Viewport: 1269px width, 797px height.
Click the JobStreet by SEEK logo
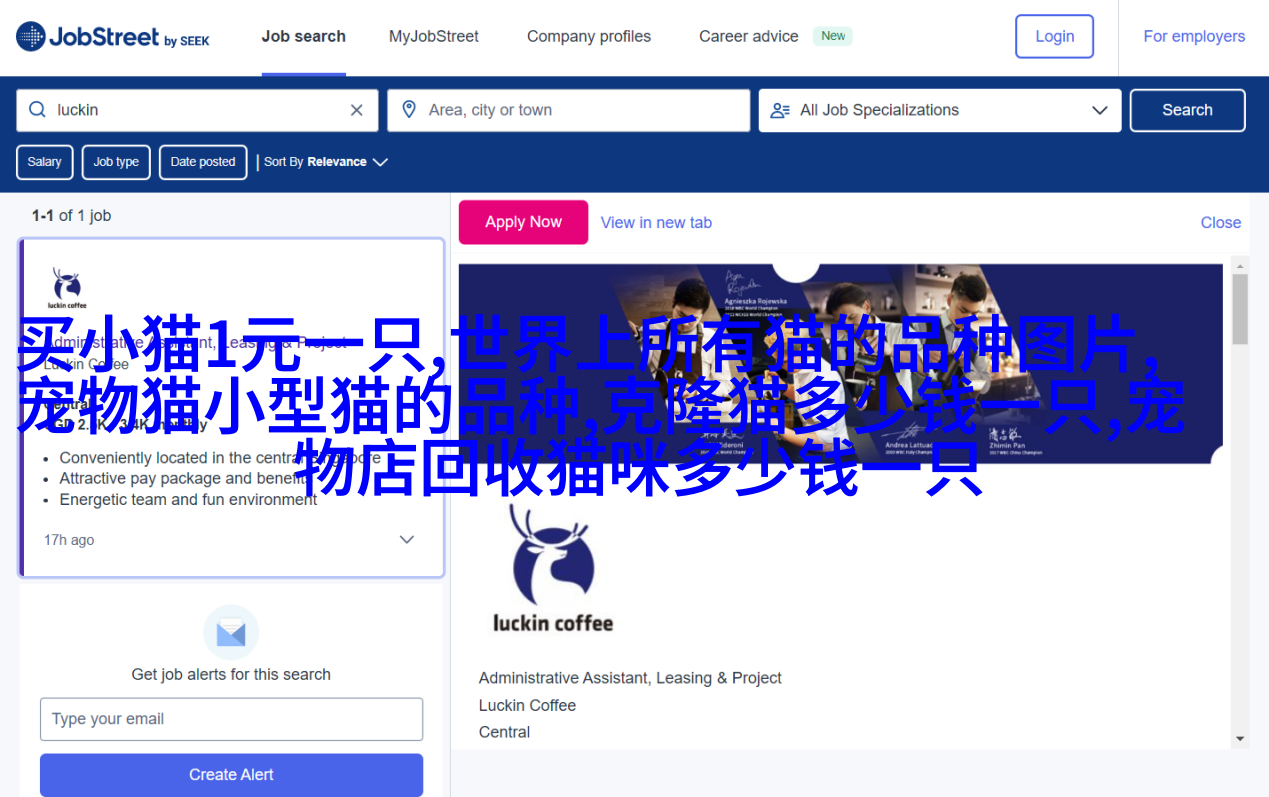[x=113, y=37]
